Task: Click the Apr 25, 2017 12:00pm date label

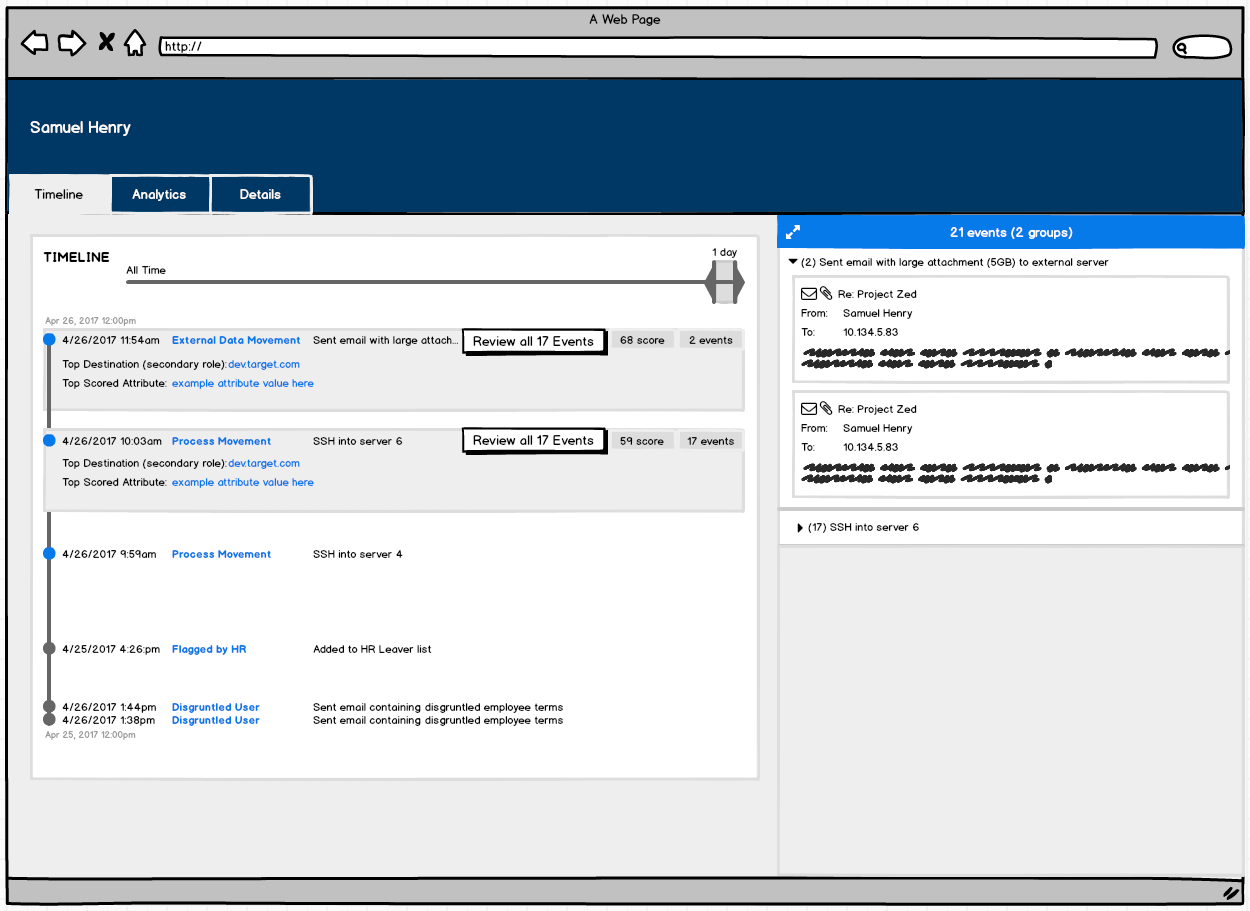Action: [90, 735]
